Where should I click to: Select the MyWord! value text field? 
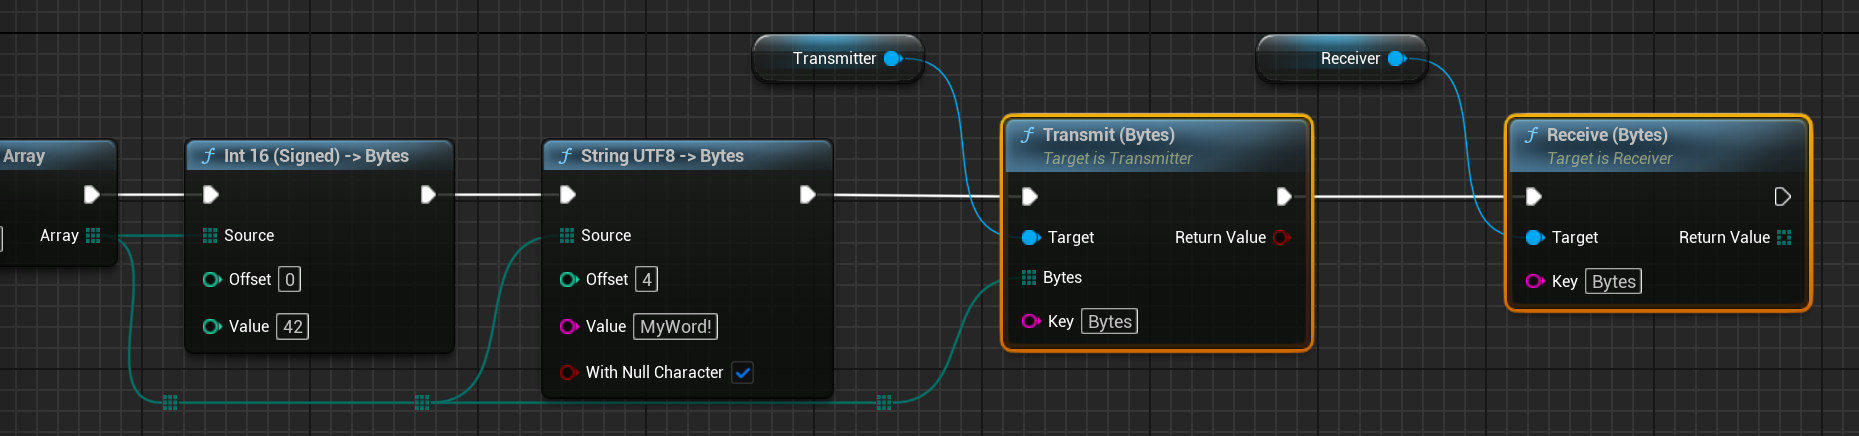coord(675,327)
